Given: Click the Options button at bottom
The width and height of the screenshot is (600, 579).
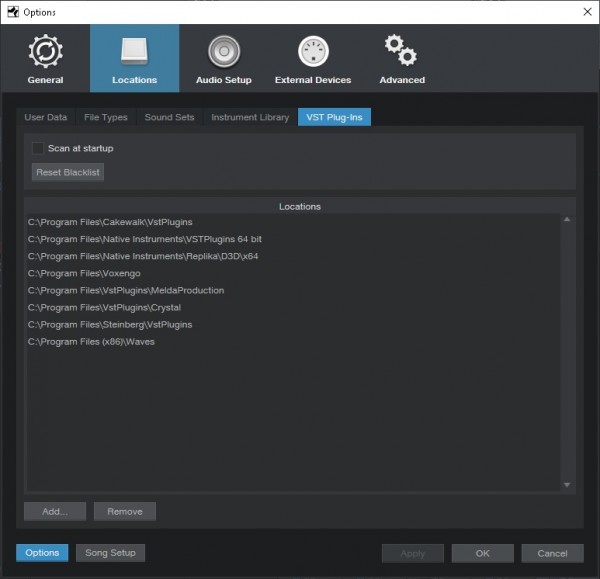Looking at the screenshot, I should click(42, 553).
